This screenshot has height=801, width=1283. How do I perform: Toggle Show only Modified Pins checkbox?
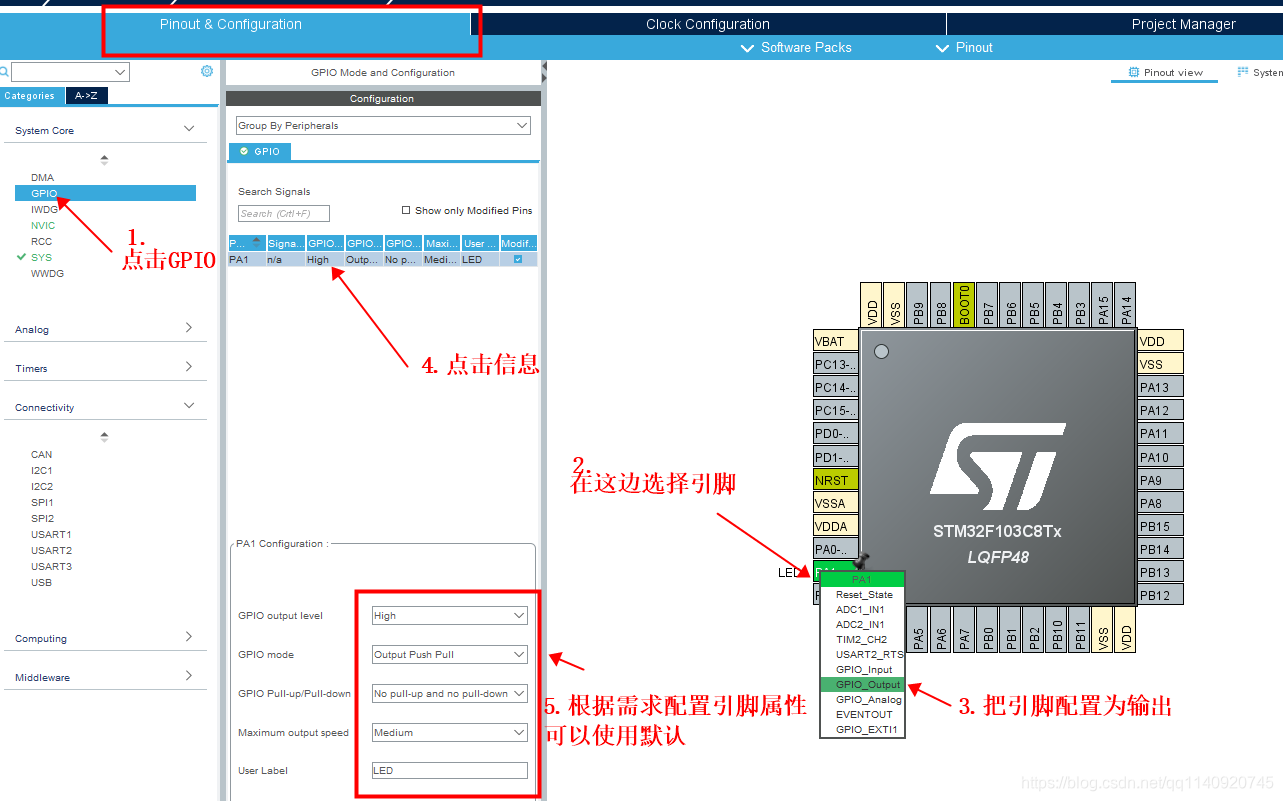pyautogui.click(x=406, y=210)
